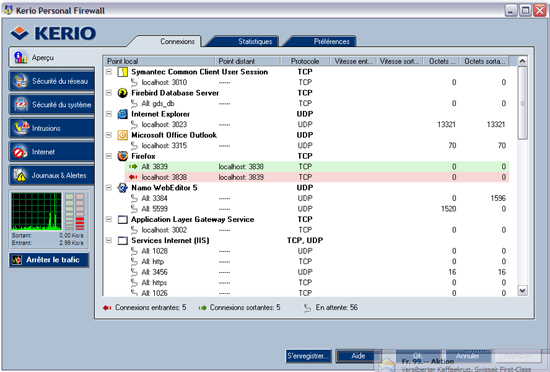550x372 pixels.
Task: Click the 1596 outgoing bytes value
Action: tap(498, 198)
